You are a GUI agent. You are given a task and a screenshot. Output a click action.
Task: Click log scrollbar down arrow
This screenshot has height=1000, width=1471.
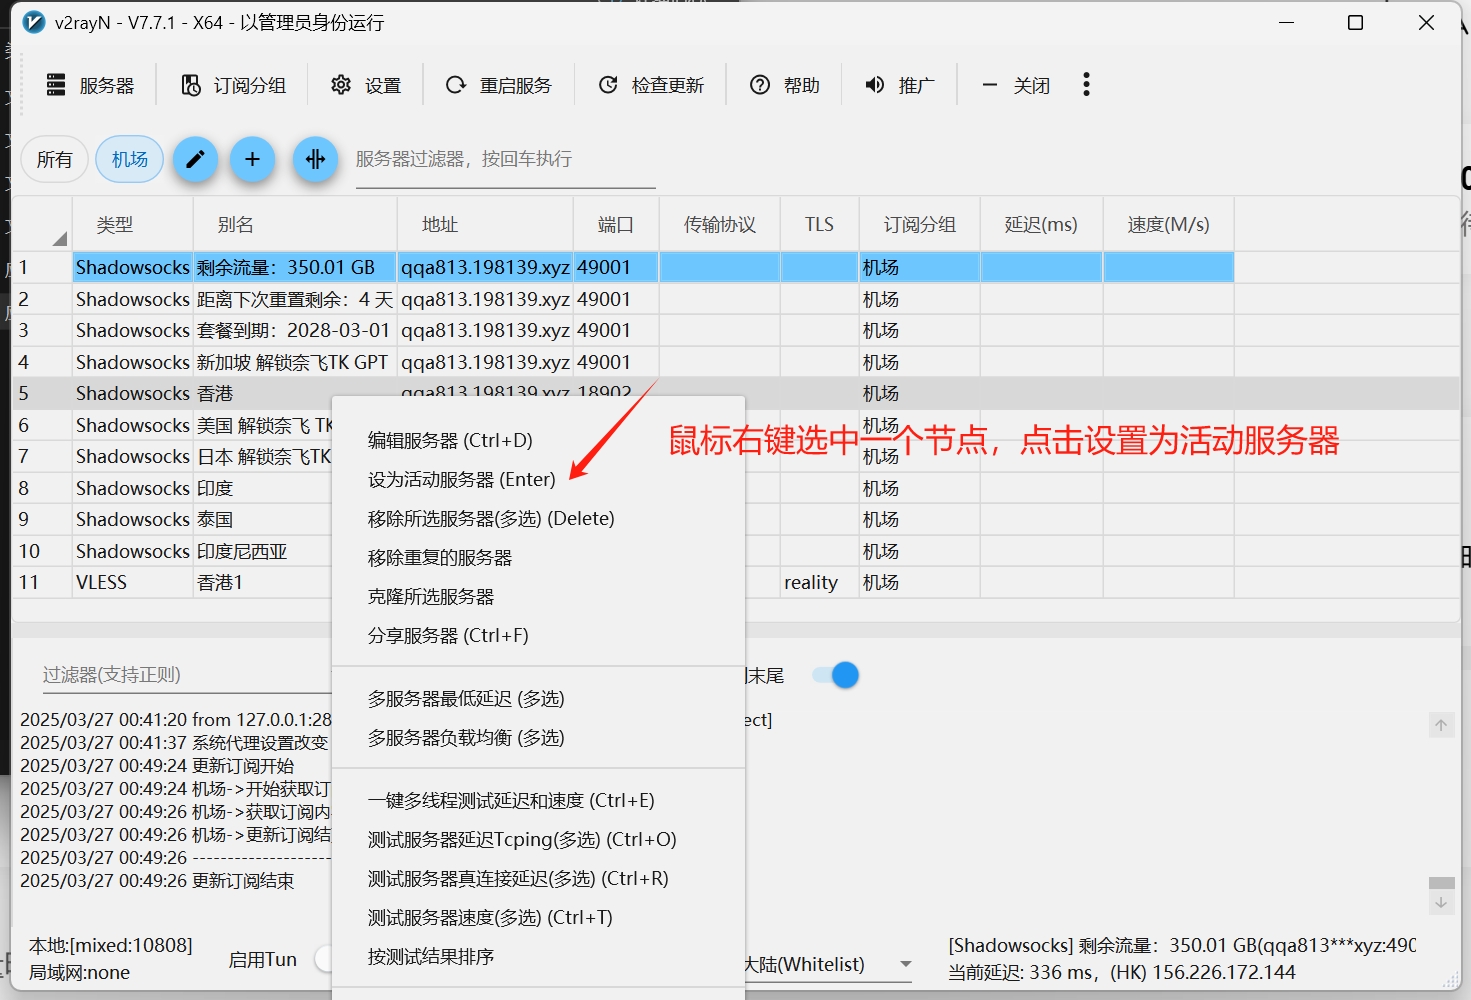pos(1441,901)
